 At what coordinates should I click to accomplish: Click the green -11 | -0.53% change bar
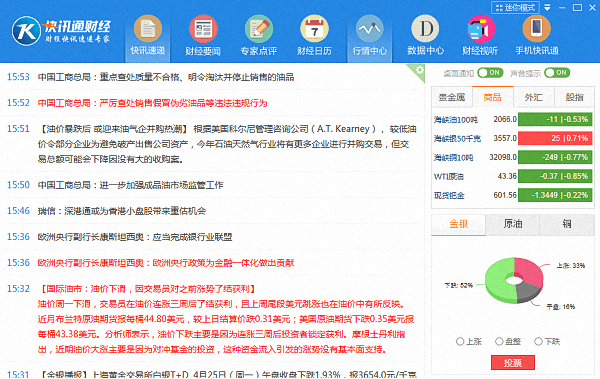(555, 119)
